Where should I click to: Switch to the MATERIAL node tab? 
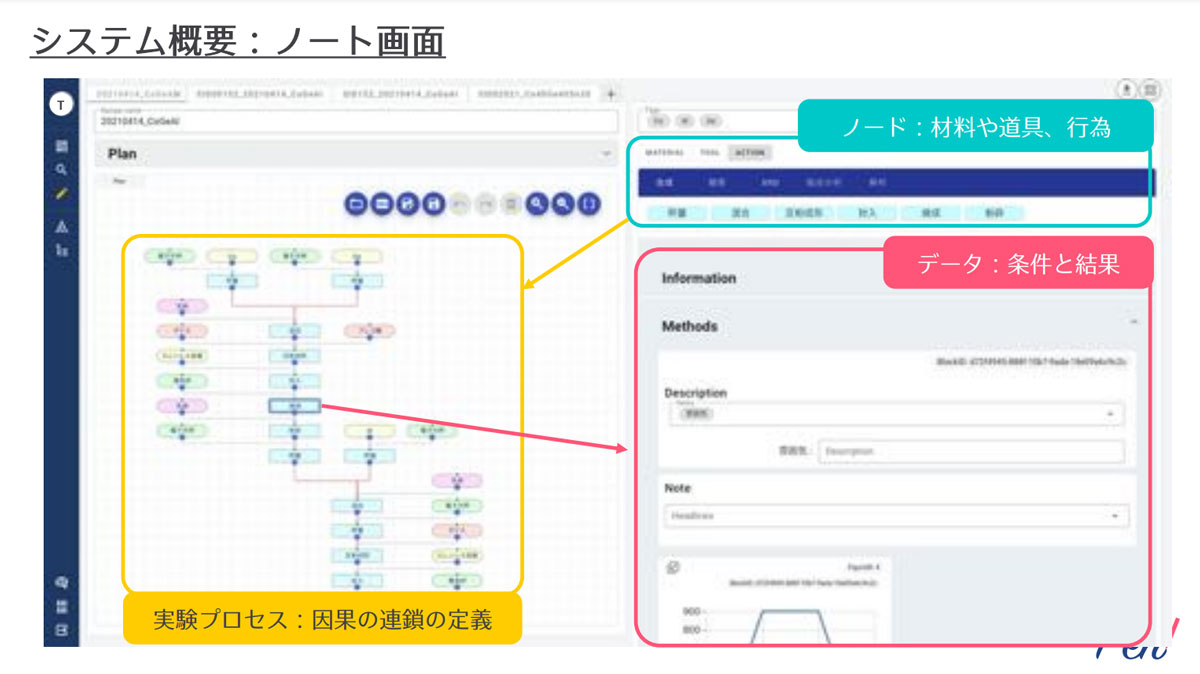(664, 152)
